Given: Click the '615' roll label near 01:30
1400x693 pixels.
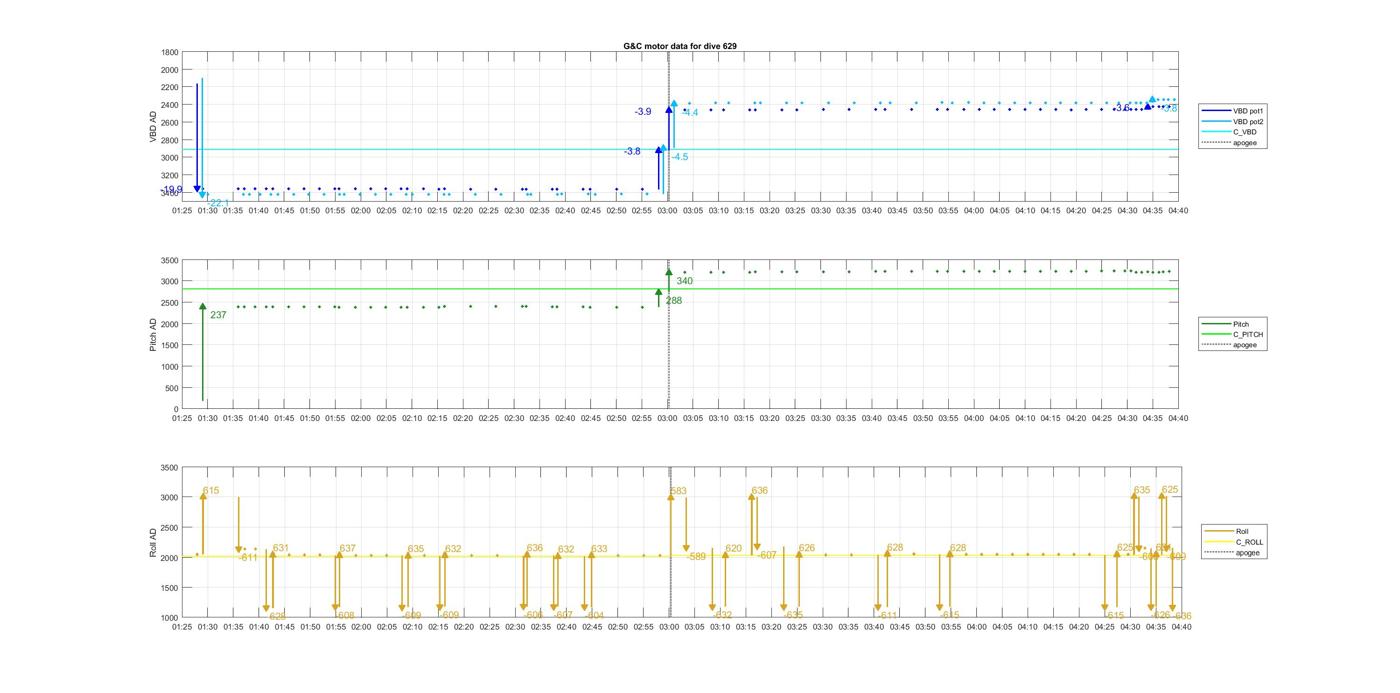Looking at the screenshot, I should 211,491.
